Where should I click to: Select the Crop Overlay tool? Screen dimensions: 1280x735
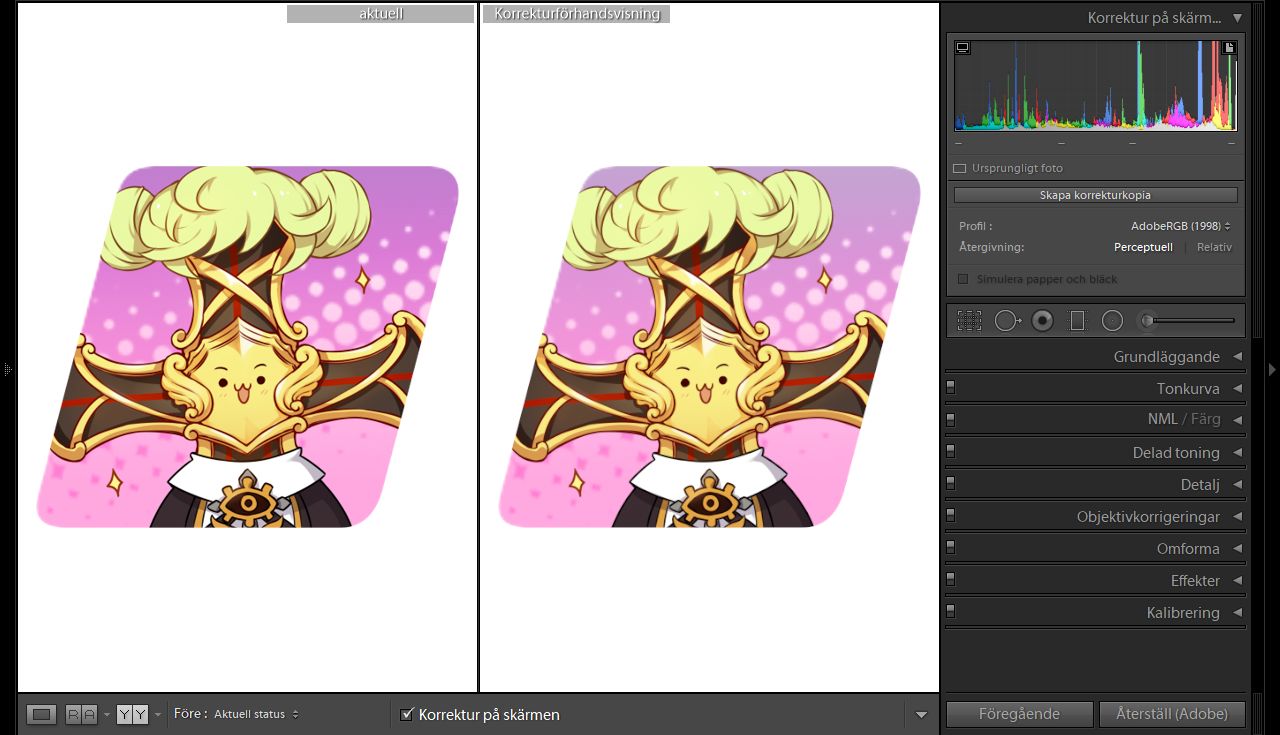(x=969, y=321)
